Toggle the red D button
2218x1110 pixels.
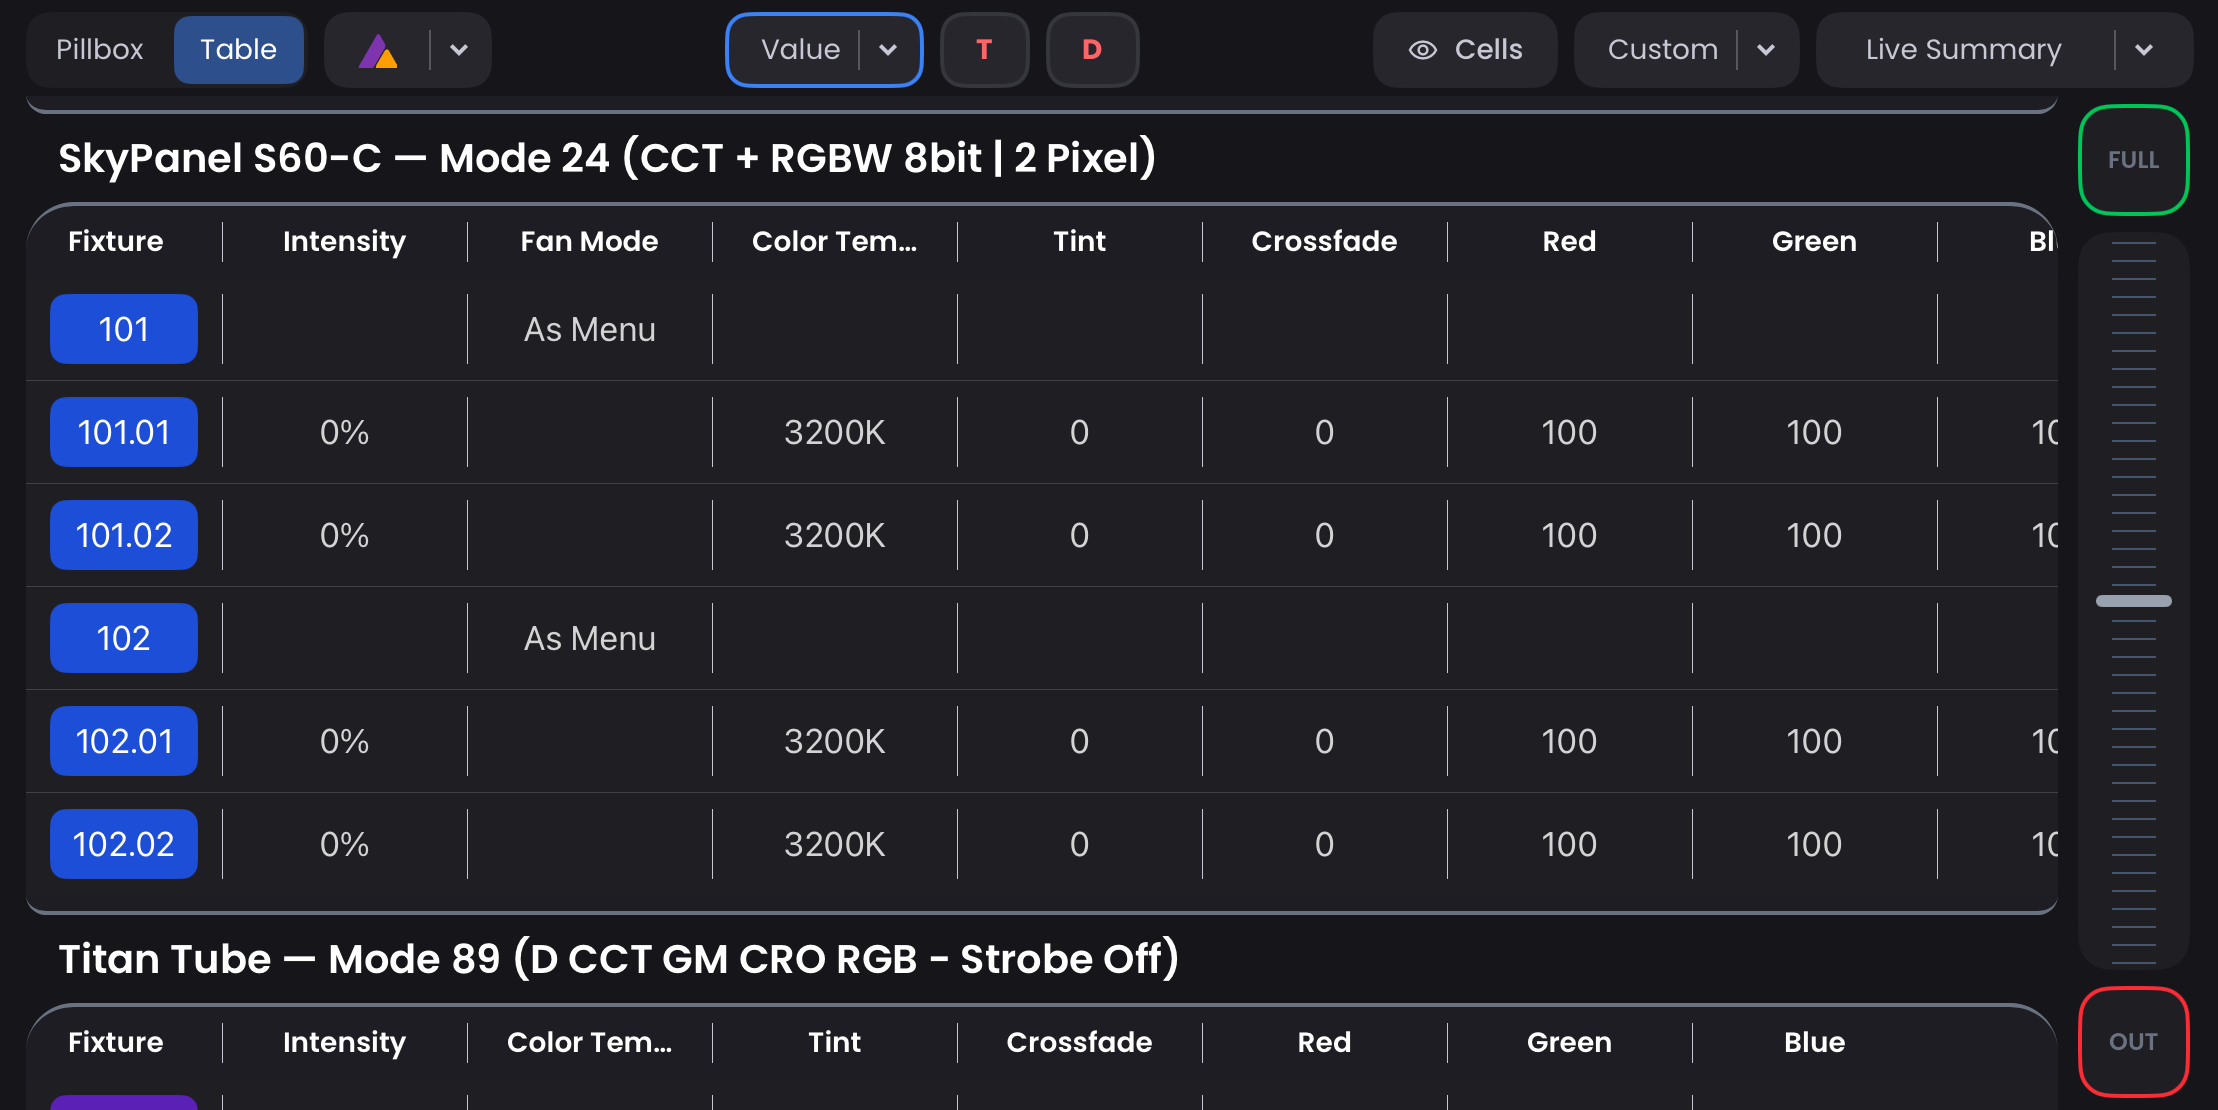pyautogui.click(x=1092, y=50)
